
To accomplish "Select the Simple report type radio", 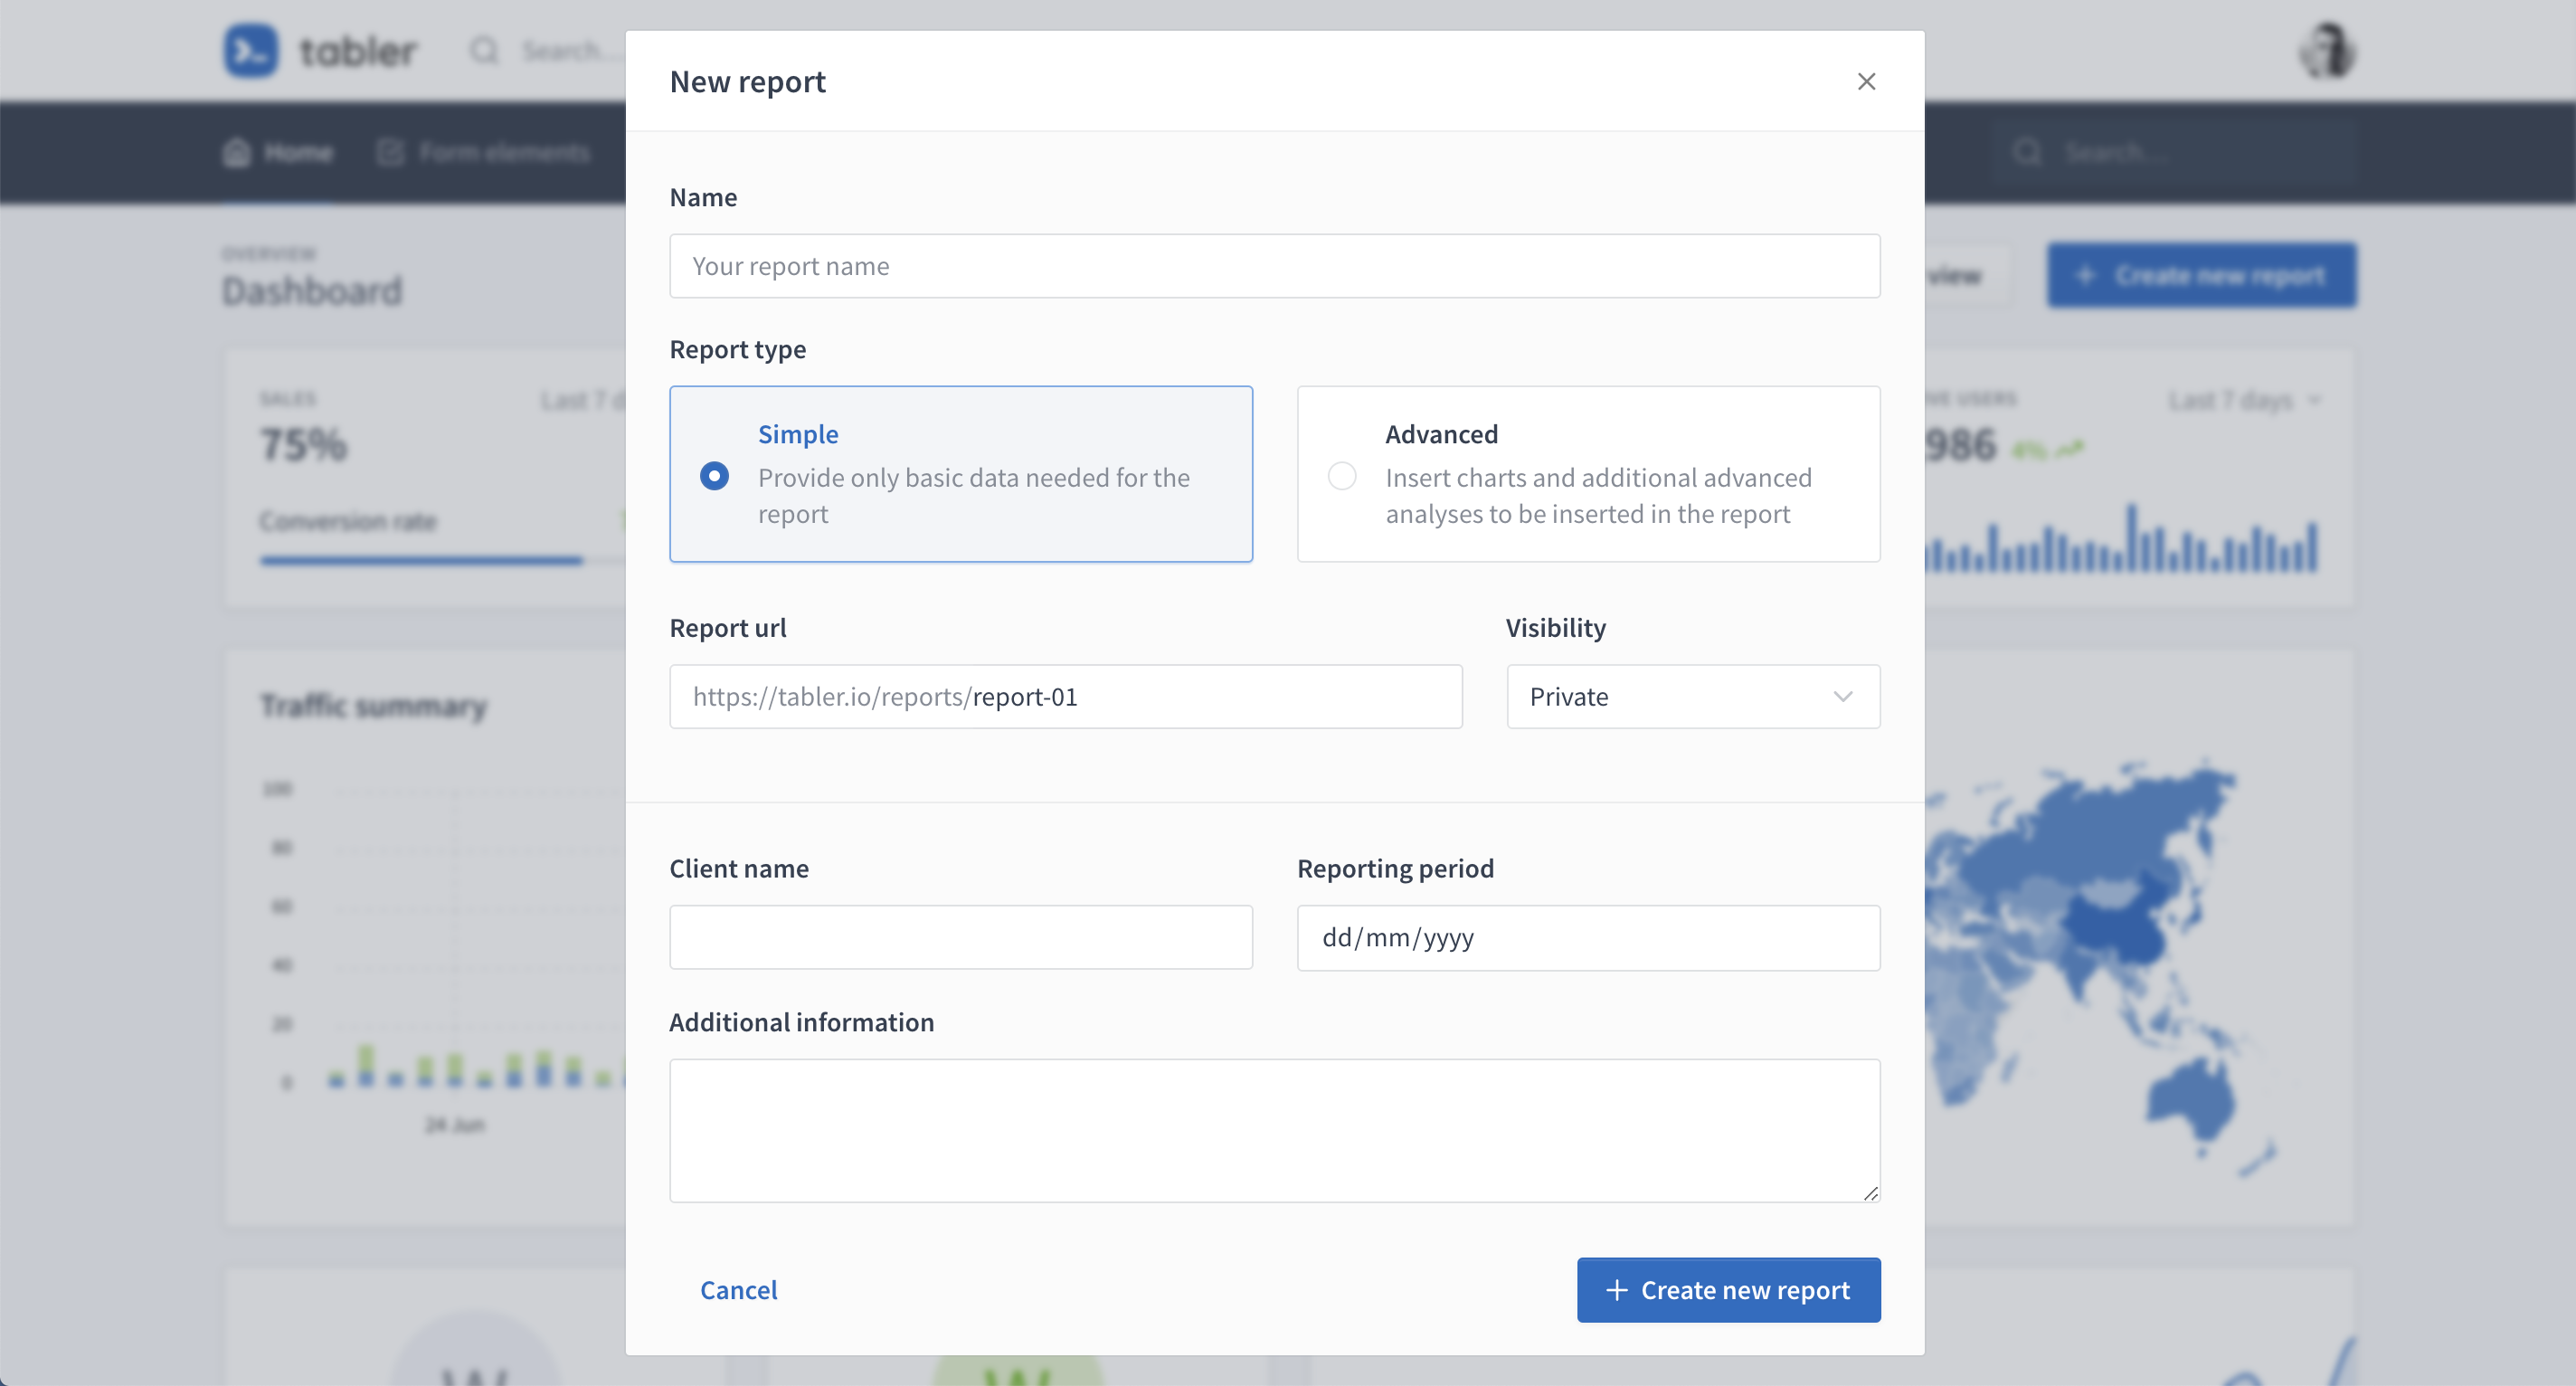I will pyautogui.click(x=714, y=476).
